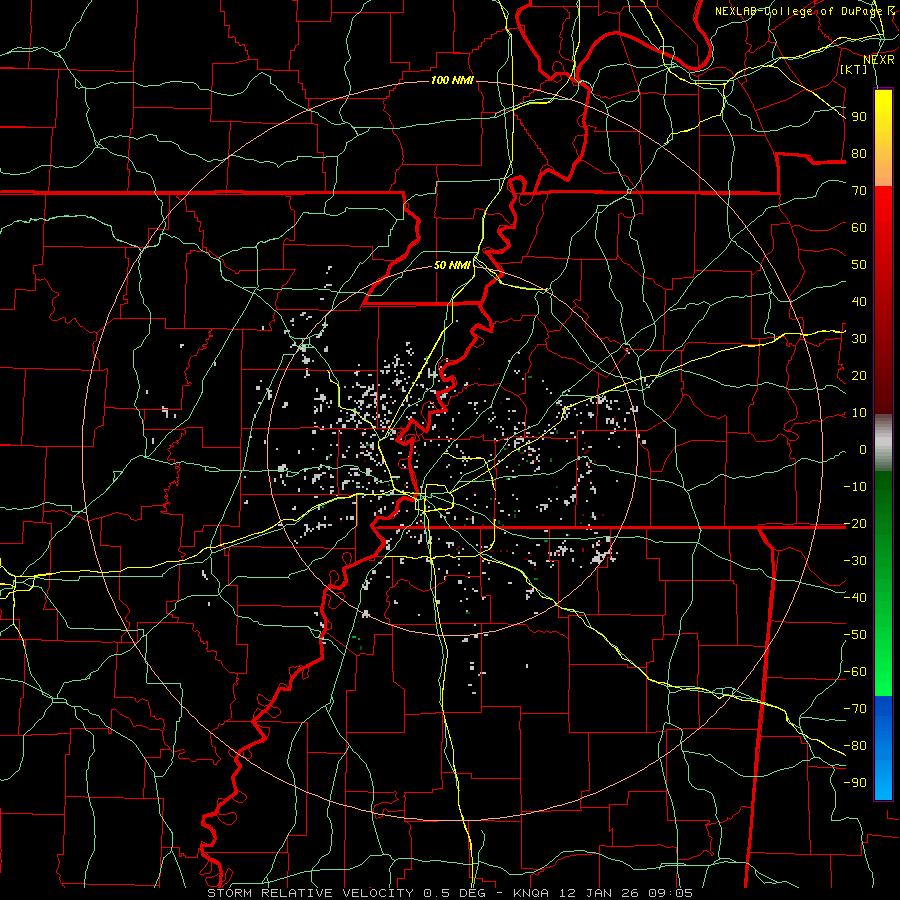Select the 0 value on velocity scale
Viewport: 900px width, 900px height.
[863, 449]
